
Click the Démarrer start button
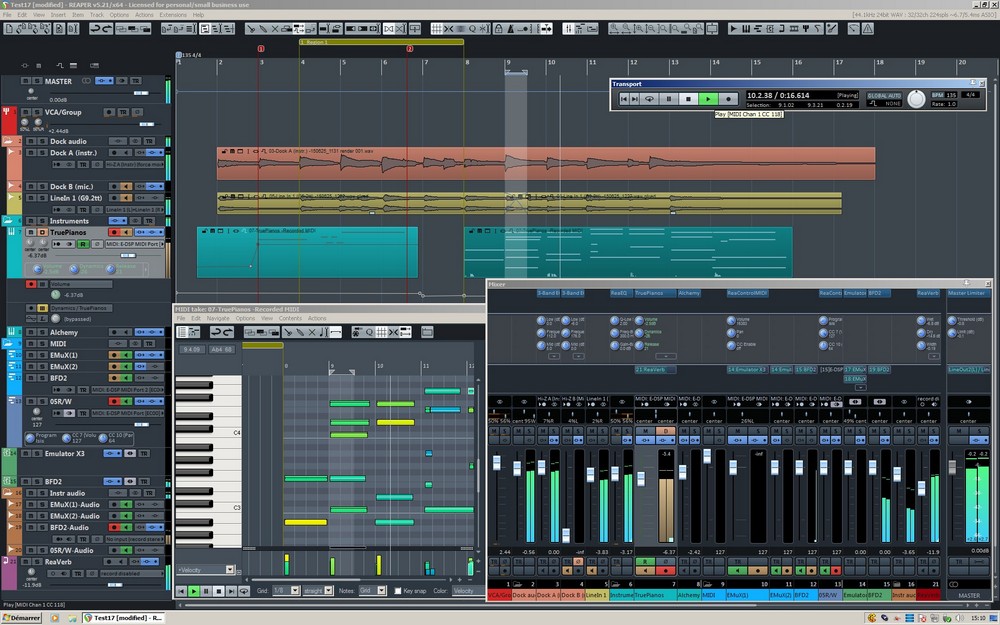(21, 618)
